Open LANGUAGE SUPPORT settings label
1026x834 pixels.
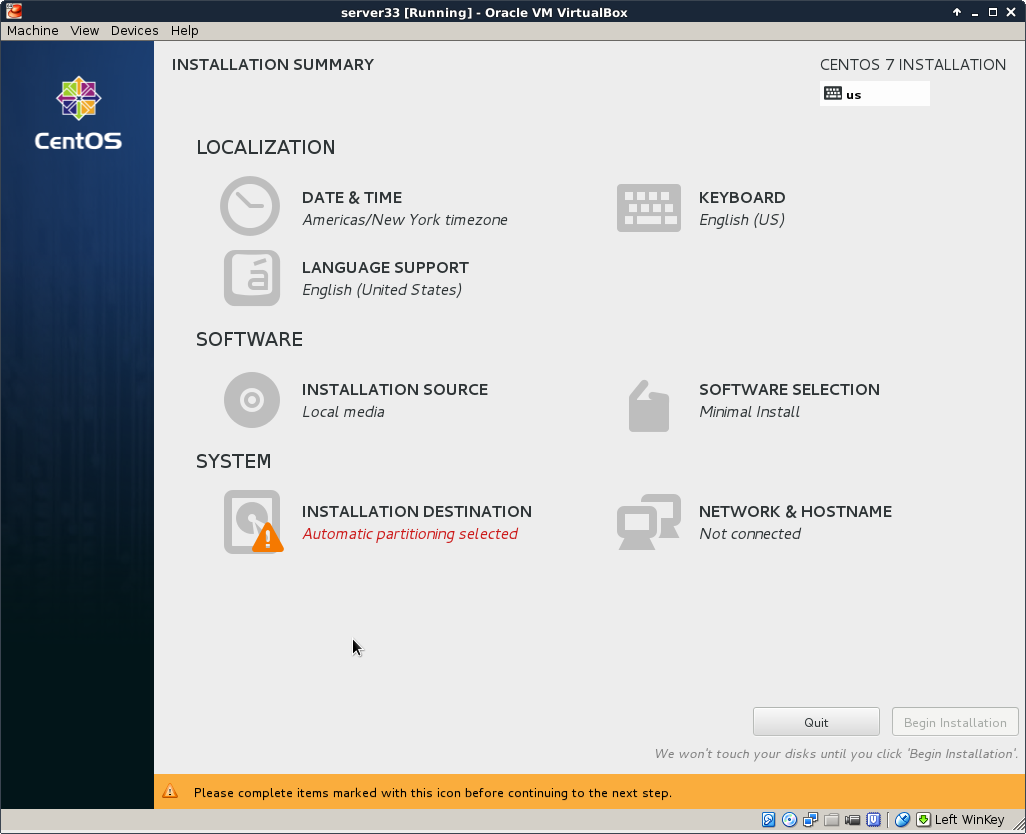click(x=385, y=268)
